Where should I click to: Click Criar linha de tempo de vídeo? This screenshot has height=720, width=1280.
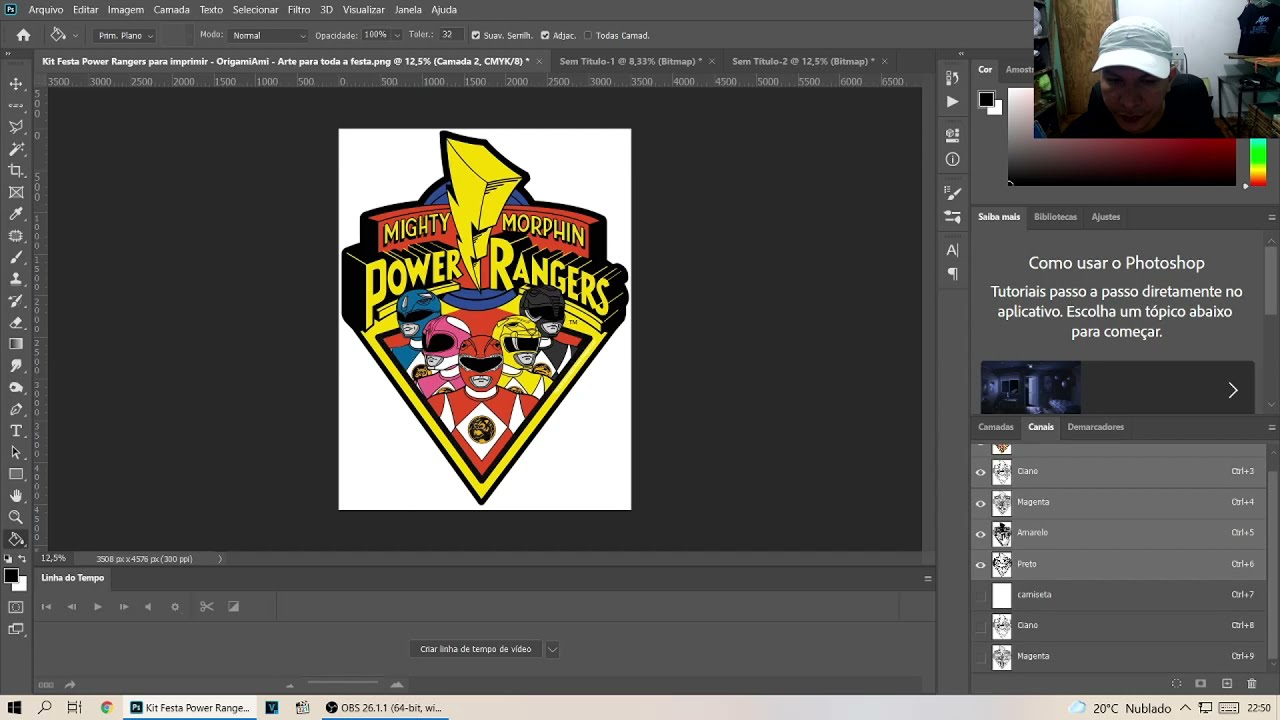click(x=475, y=649)
